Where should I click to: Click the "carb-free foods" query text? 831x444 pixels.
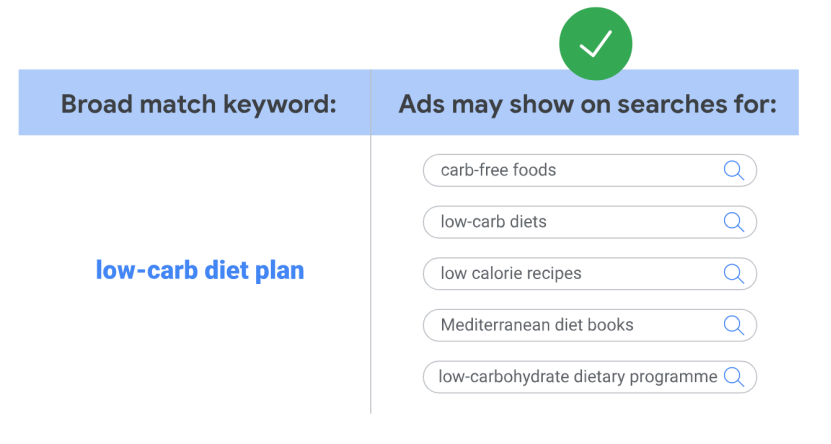[x=498, y=170]
